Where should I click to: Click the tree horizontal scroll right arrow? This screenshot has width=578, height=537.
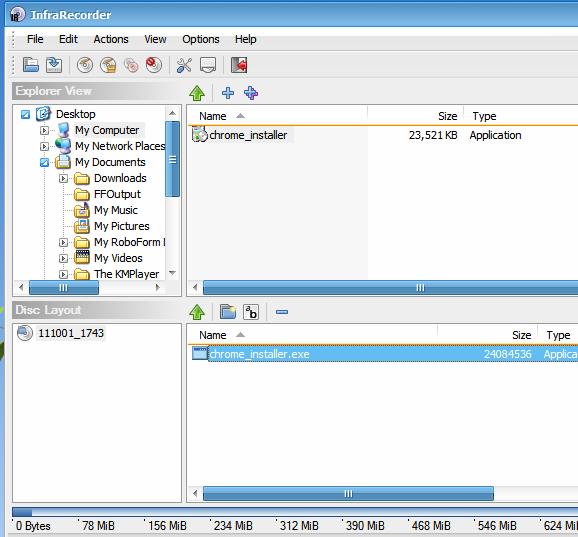[x=158, y=288]
